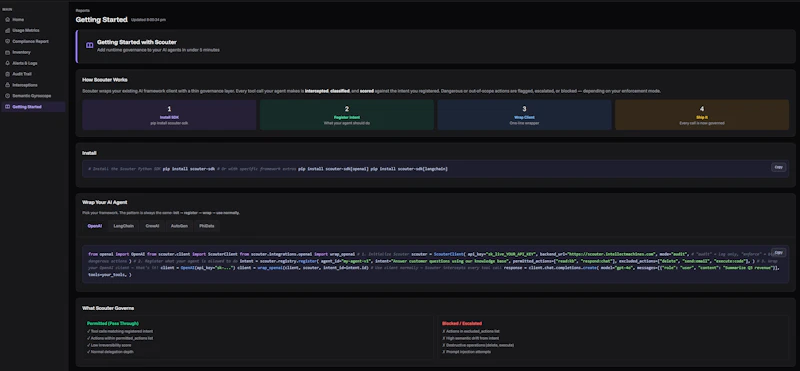Click step 2 Register Intent card
The height and width of the screenshot is (371, 800).
point(347,115)
